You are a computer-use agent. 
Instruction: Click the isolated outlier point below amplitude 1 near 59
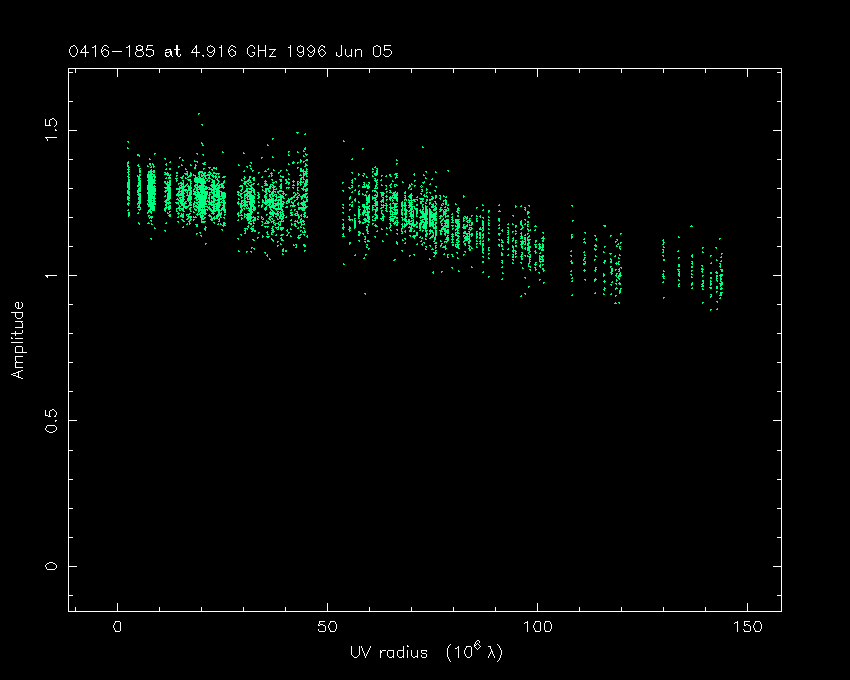(x=365, y=294)
